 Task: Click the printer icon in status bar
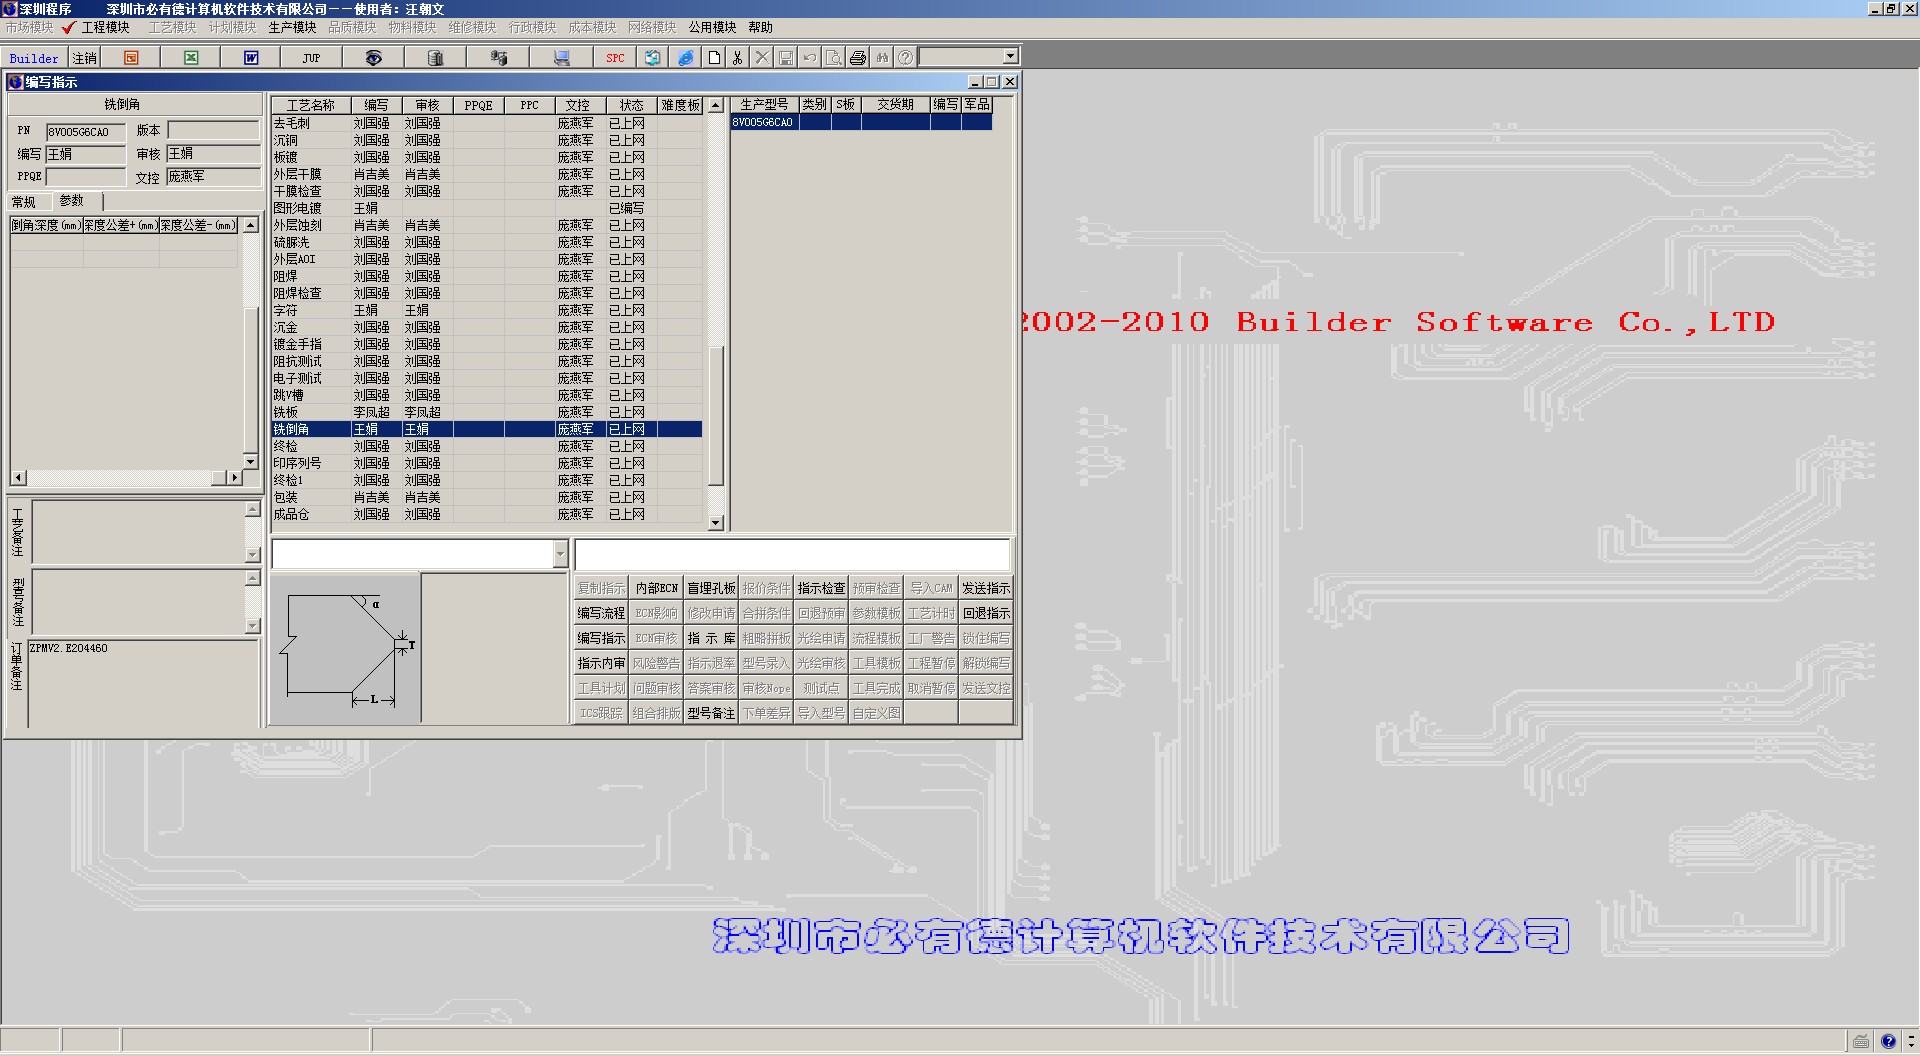[x=1861, y=1041]
